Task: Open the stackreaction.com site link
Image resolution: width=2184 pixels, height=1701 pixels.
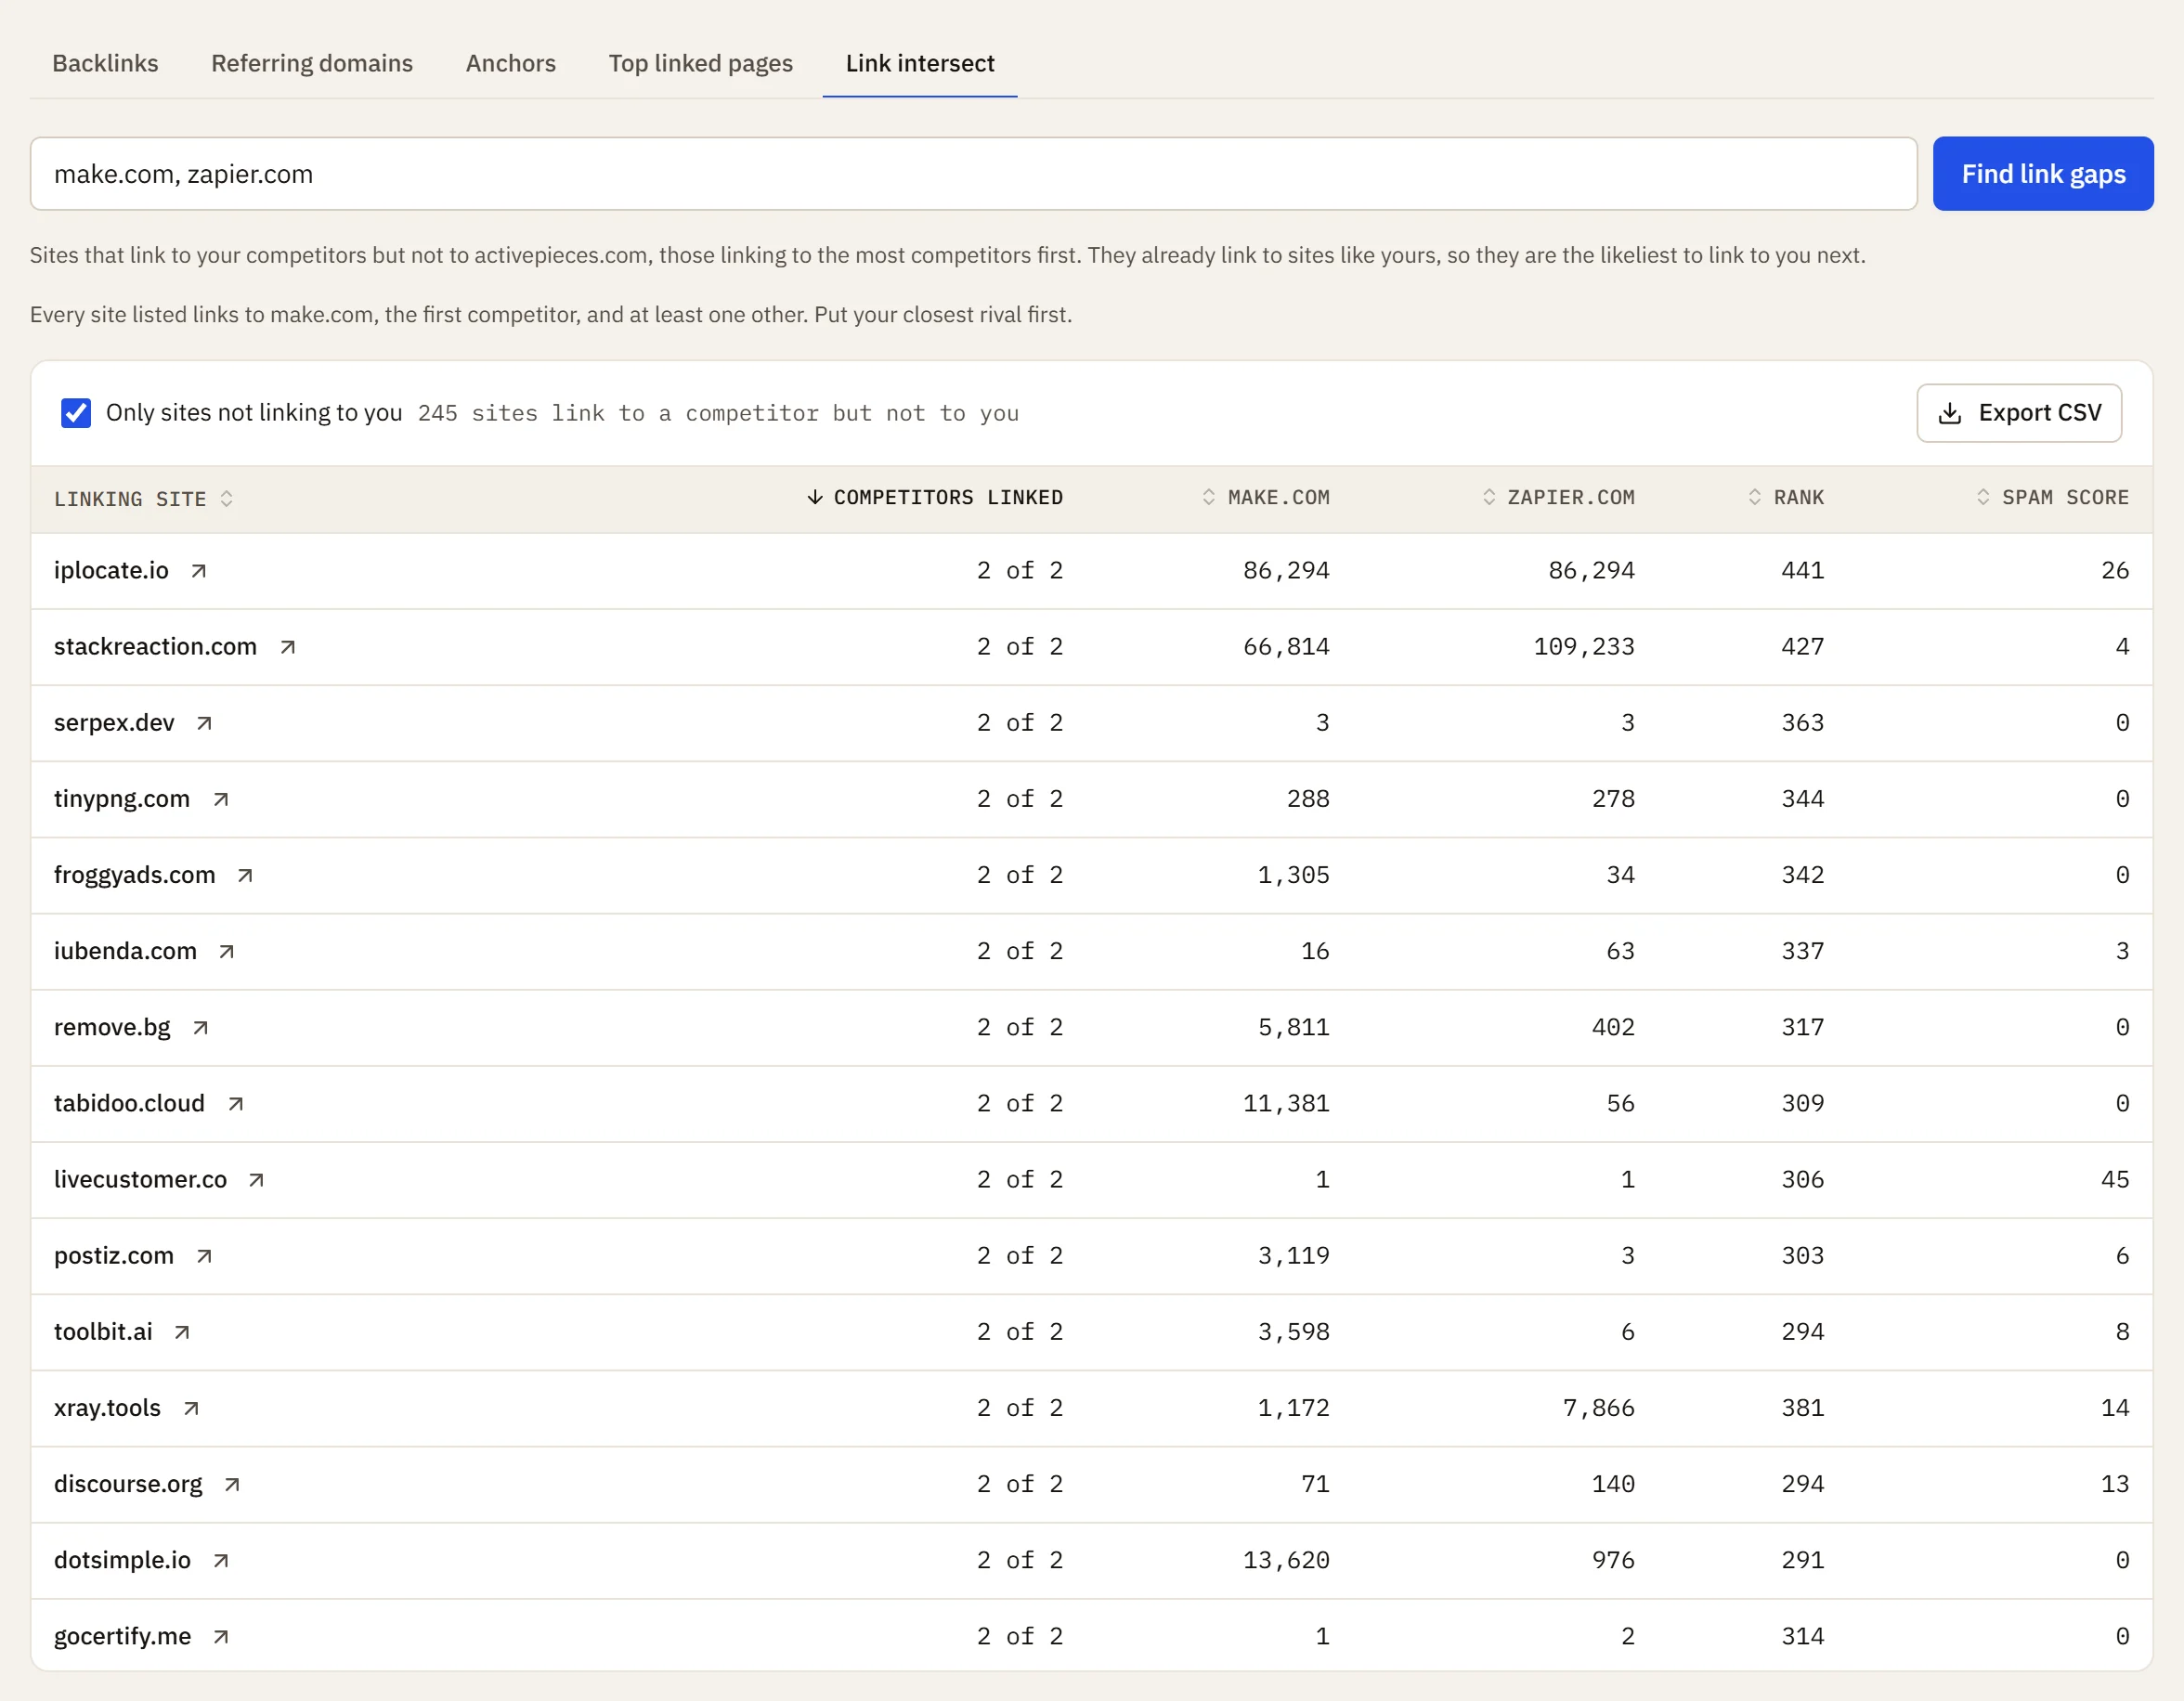Action: (x=155, y=646)
